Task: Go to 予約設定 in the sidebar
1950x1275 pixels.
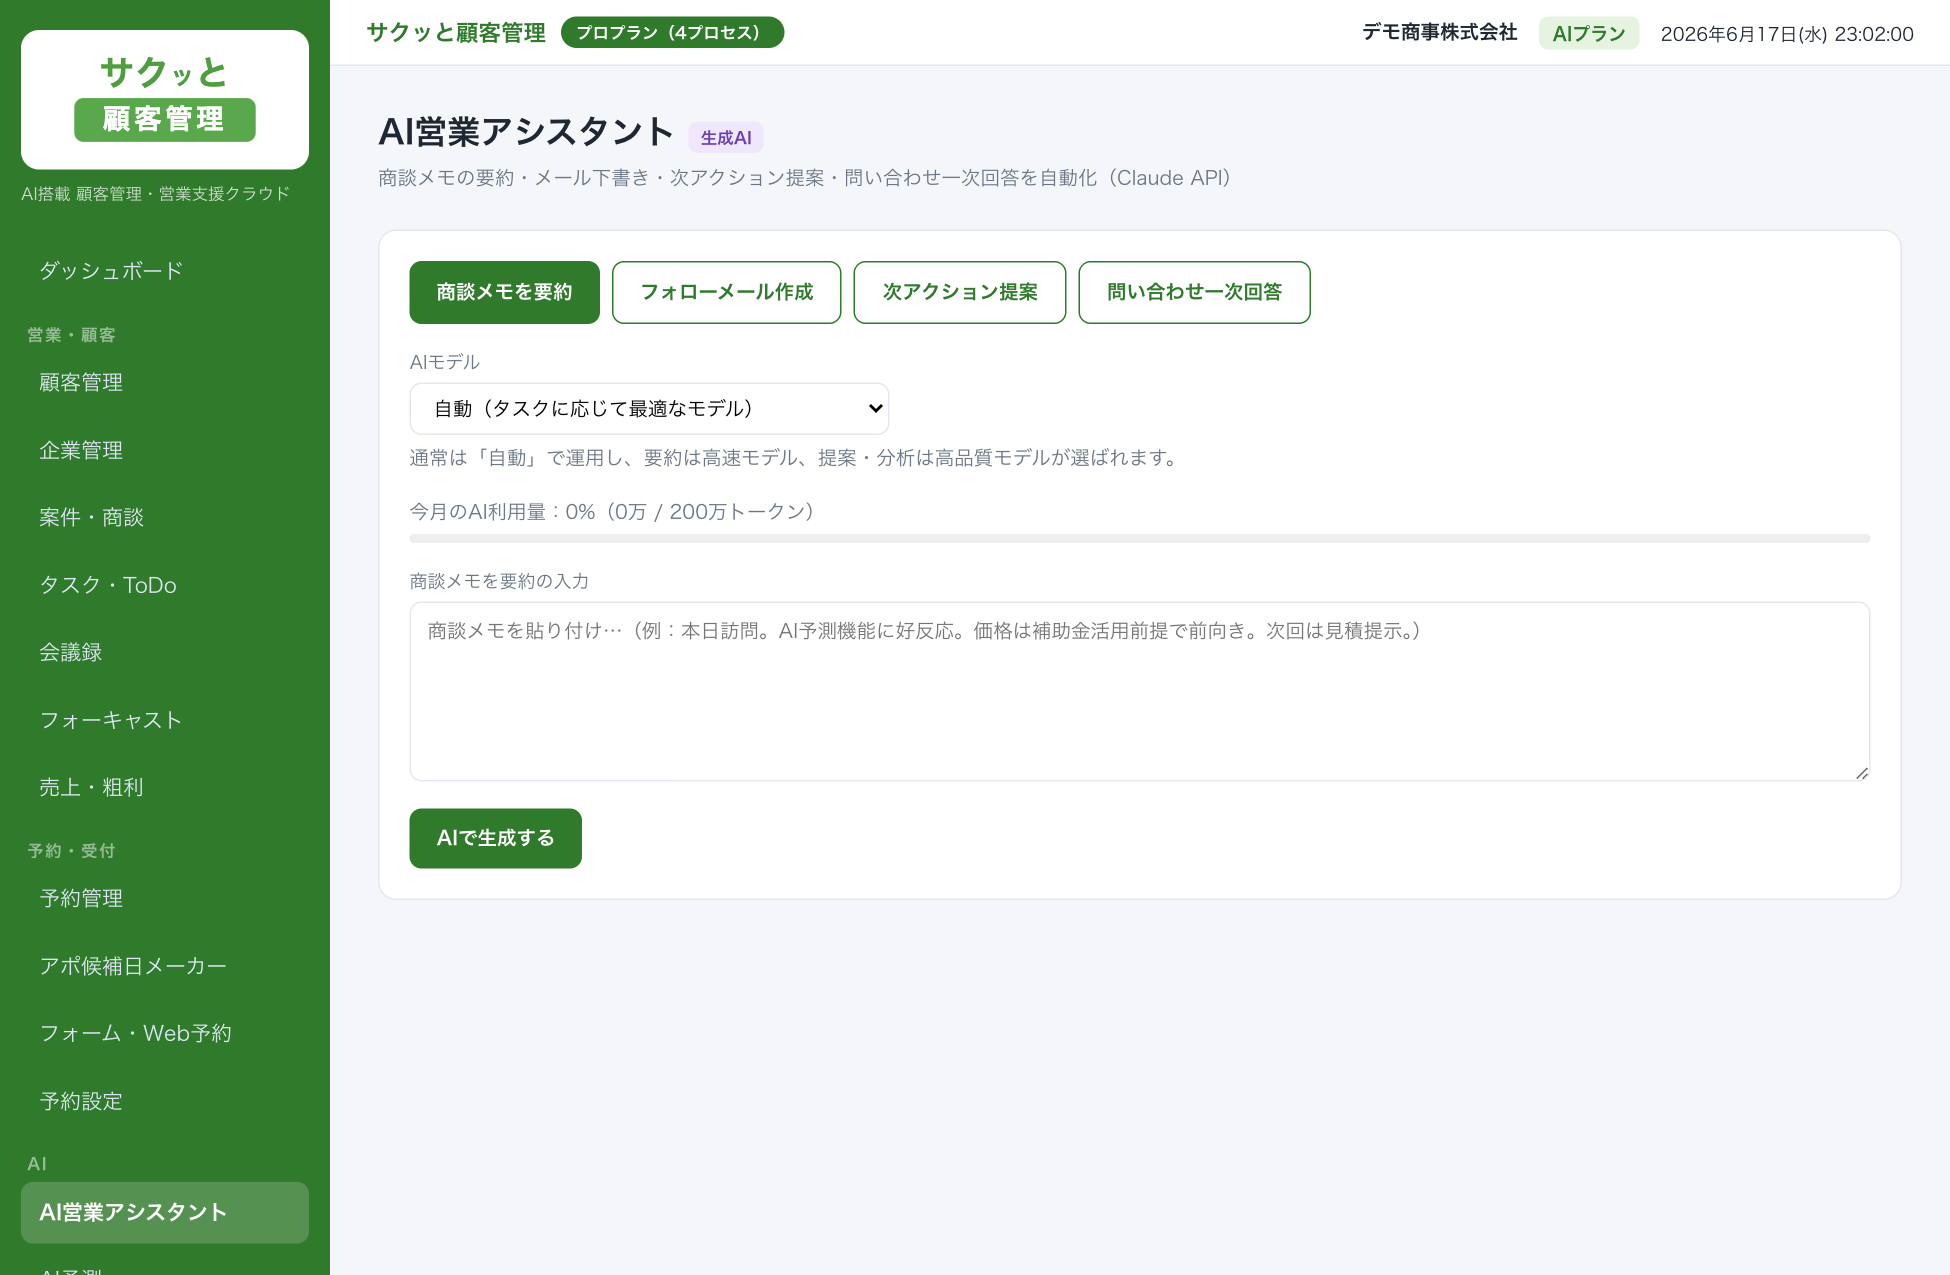Action: 165,1101
